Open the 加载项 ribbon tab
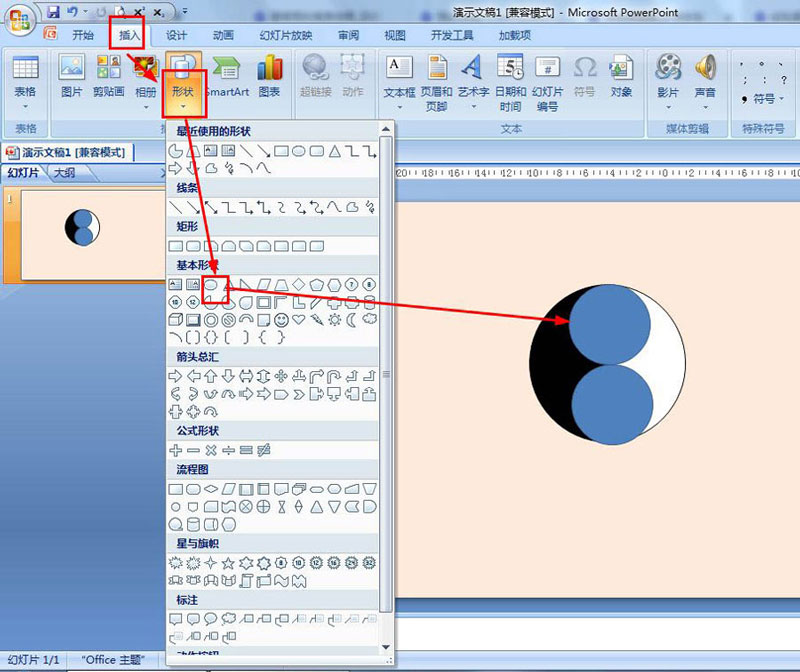This screenshot has width=800, height=672. [515, 35]
